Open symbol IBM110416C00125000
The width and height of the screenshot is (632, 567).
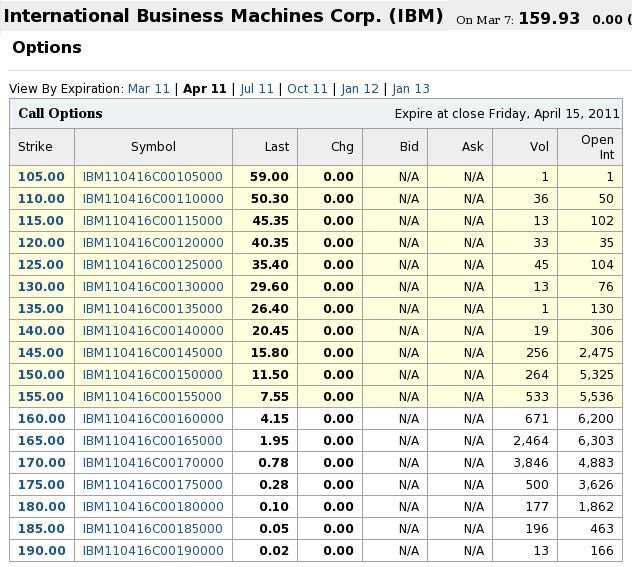coord(153,264)
